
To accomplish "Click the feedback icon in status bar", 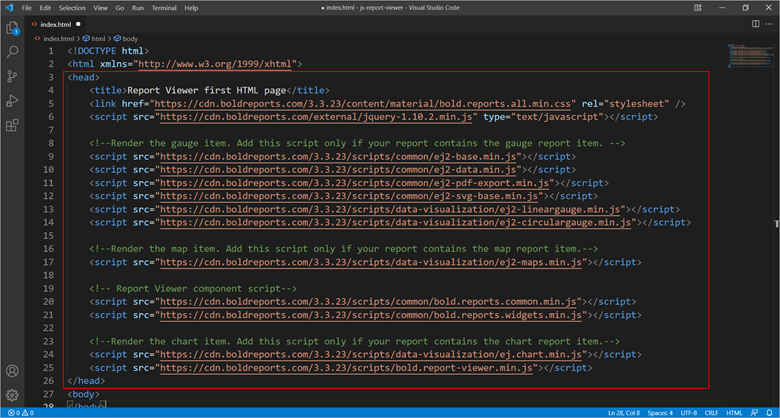I will click(755, 413).
